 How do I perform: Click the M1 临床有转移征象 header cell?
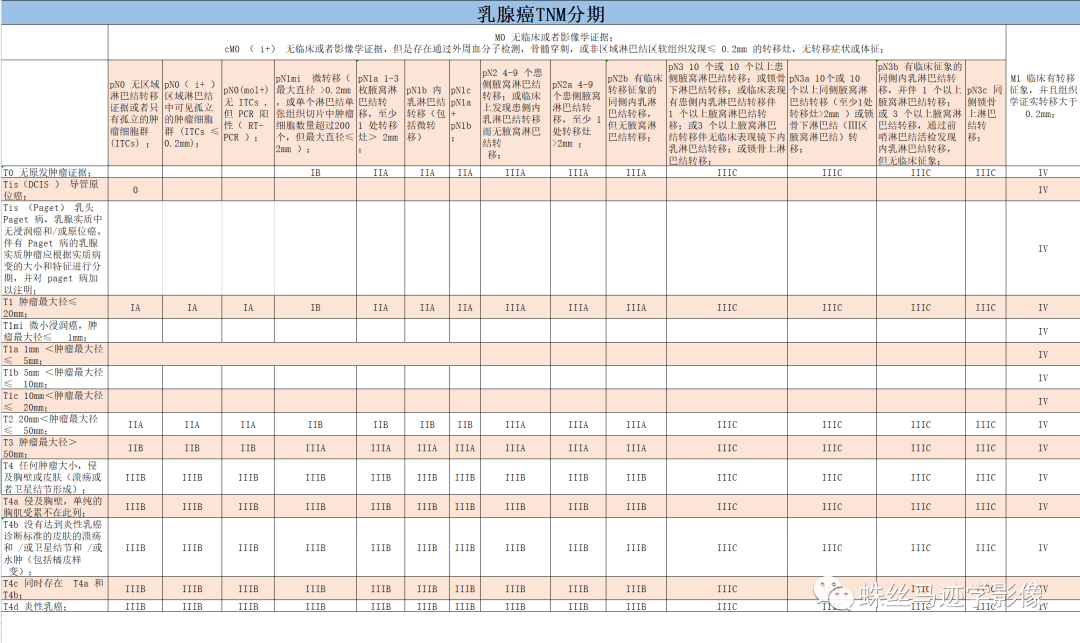[x=1043, y=96]
